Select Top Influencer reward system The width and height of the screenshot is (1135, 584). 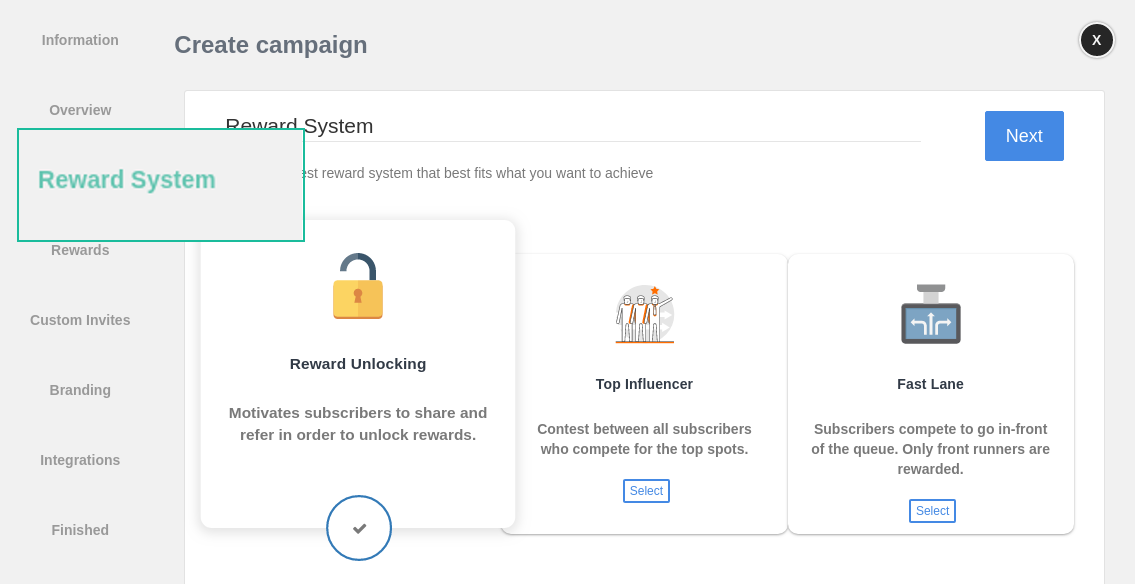click(646, 490)
